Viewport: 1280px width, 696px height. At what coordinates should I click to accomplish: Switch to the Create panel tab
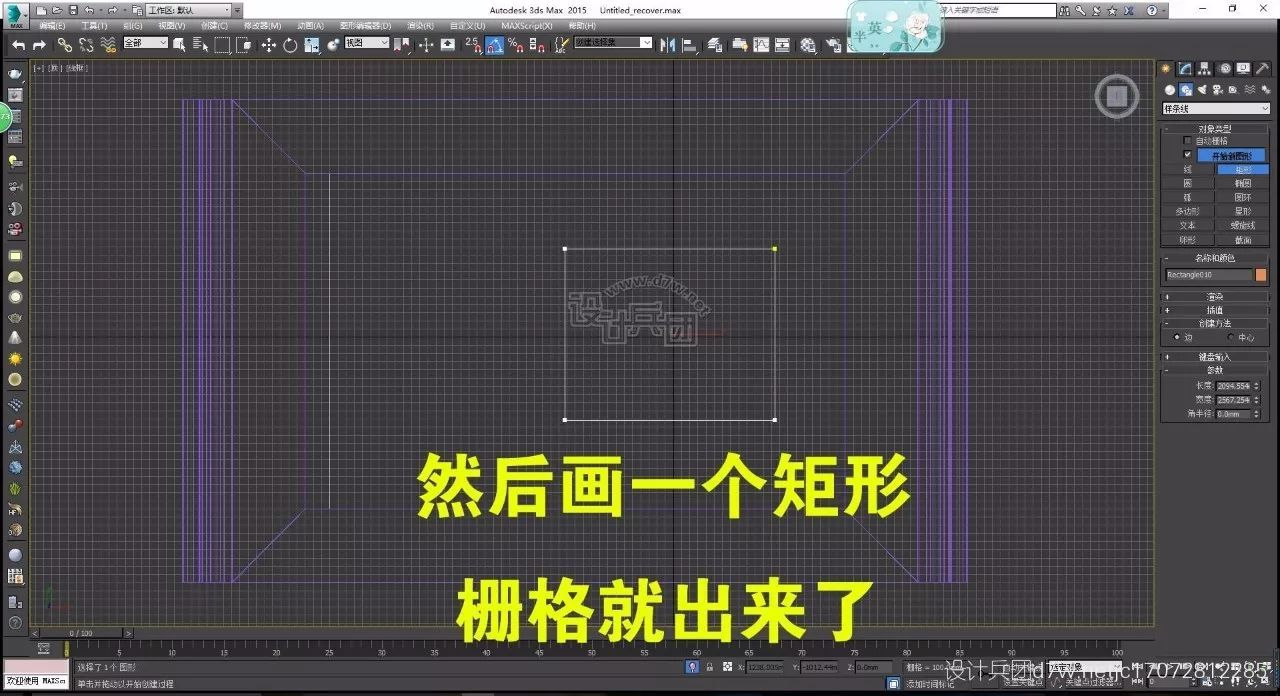click(1165, 68)
